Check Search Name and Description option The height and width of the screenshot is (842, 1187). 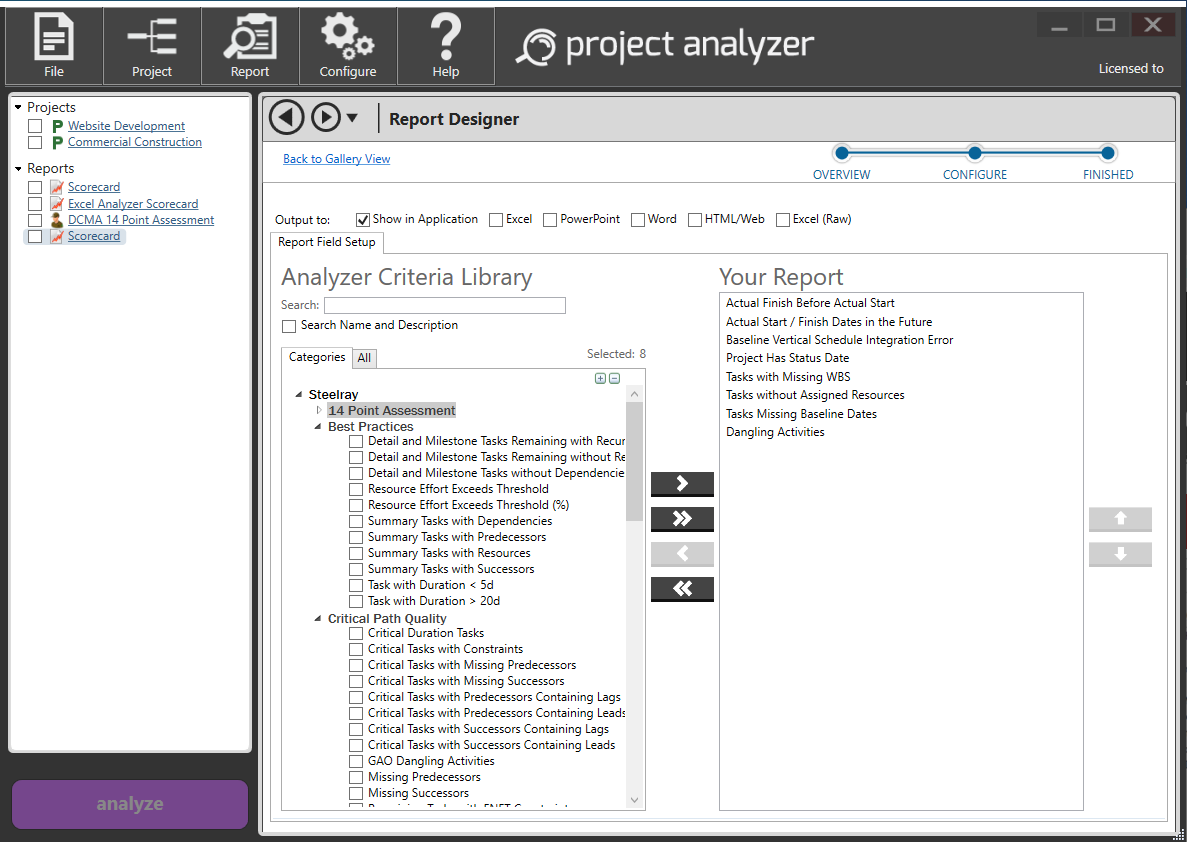pos(288,326)
